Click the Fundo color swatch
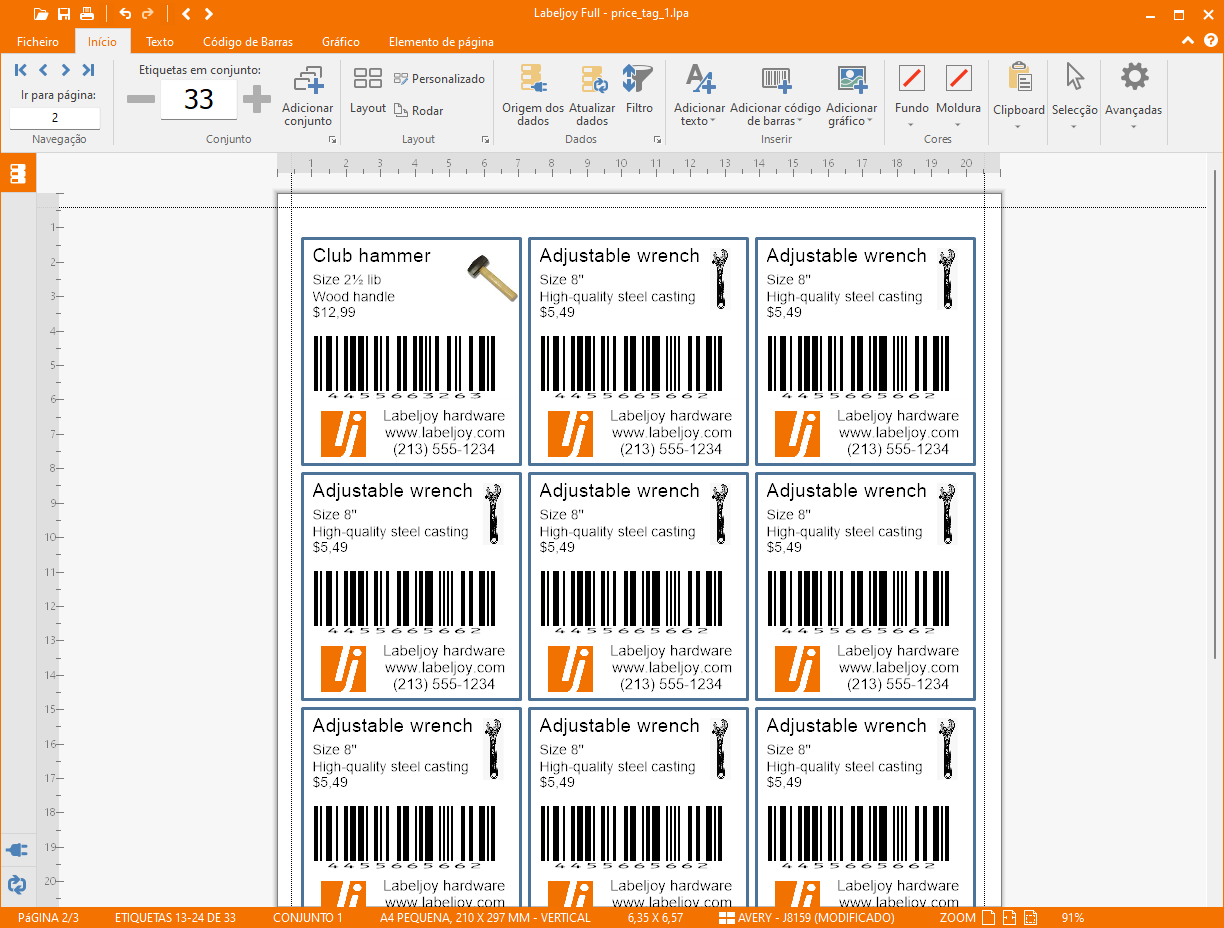The image size is (1224, 928). [x=912, y=78]
